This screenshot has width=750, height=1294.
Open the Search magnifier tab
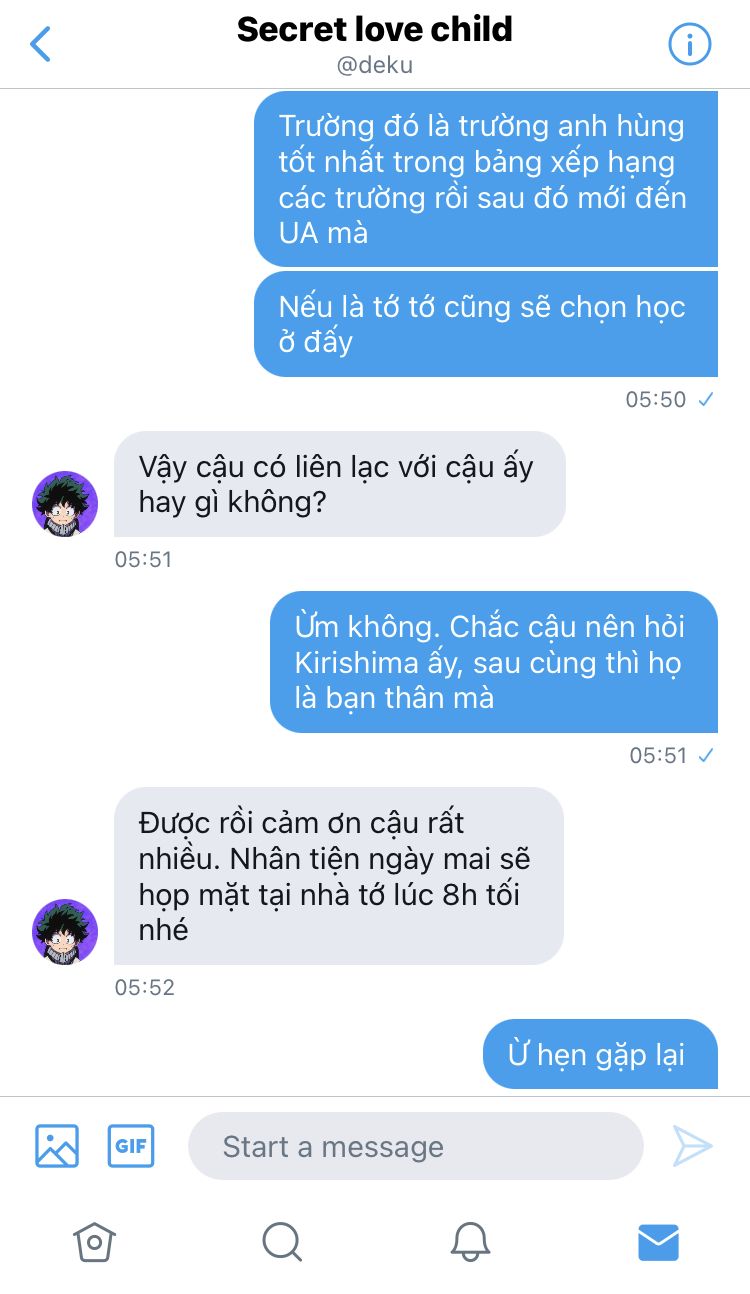(x=282, y=1242)
